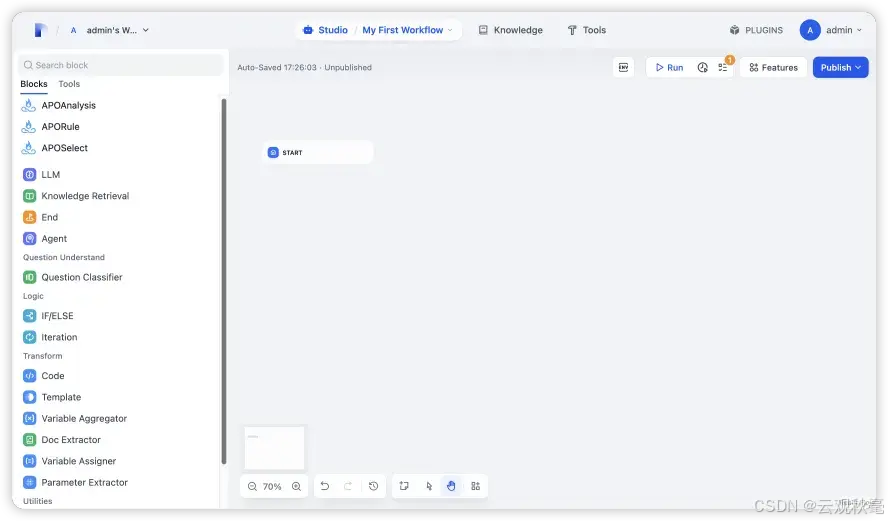Switch to the Blocks tab

coord(34,84)
